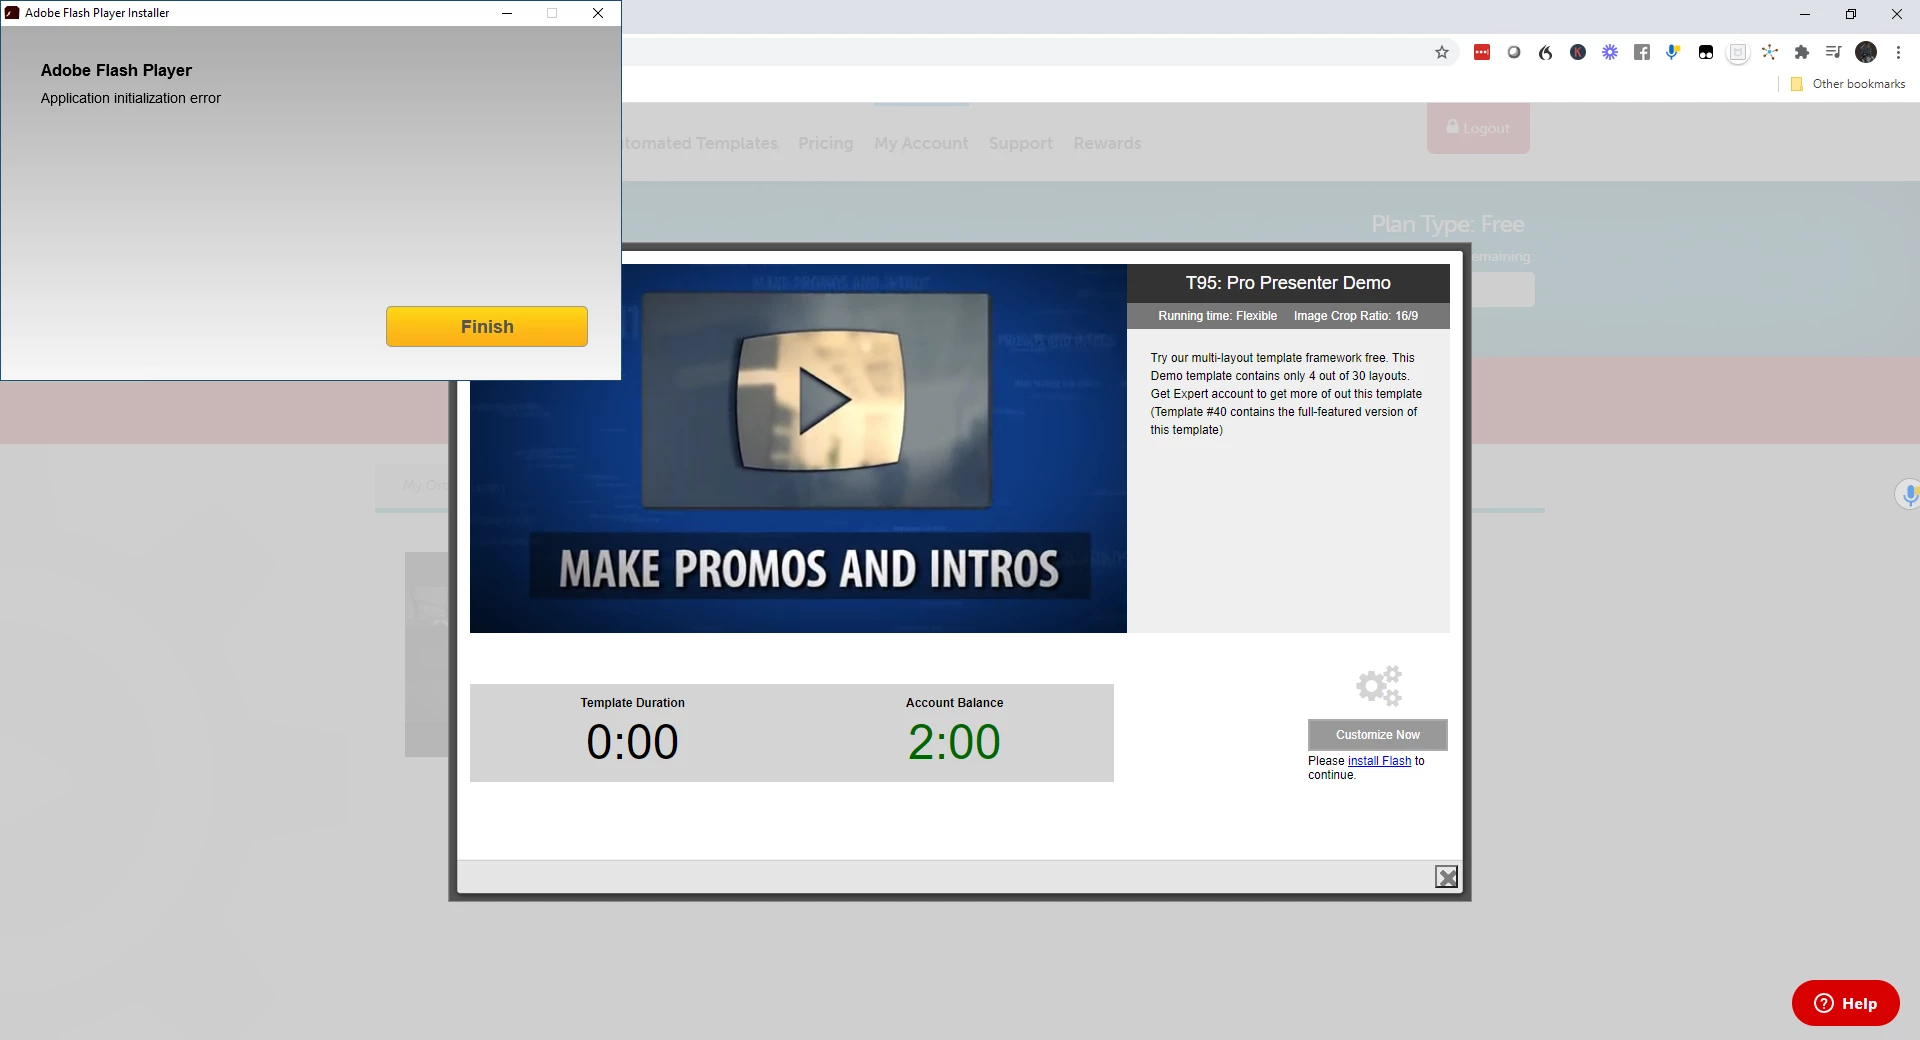Open the My Account menu item

(x=921, y=143)
